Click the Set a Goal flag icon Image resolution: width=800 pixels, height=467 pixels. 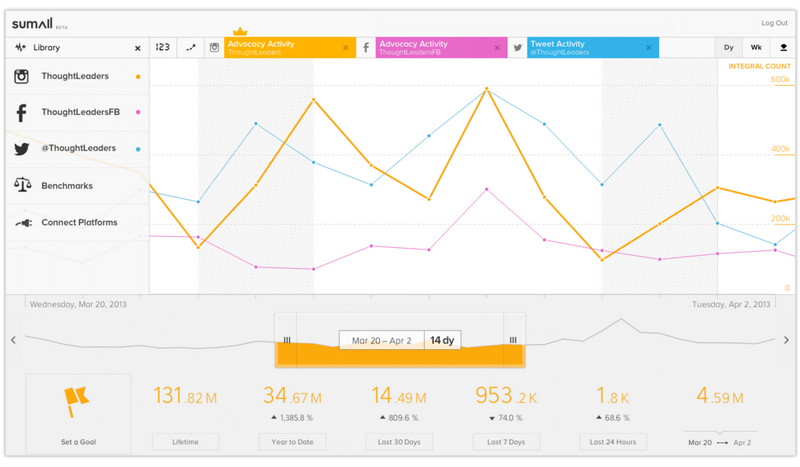(x=77, y=401)
